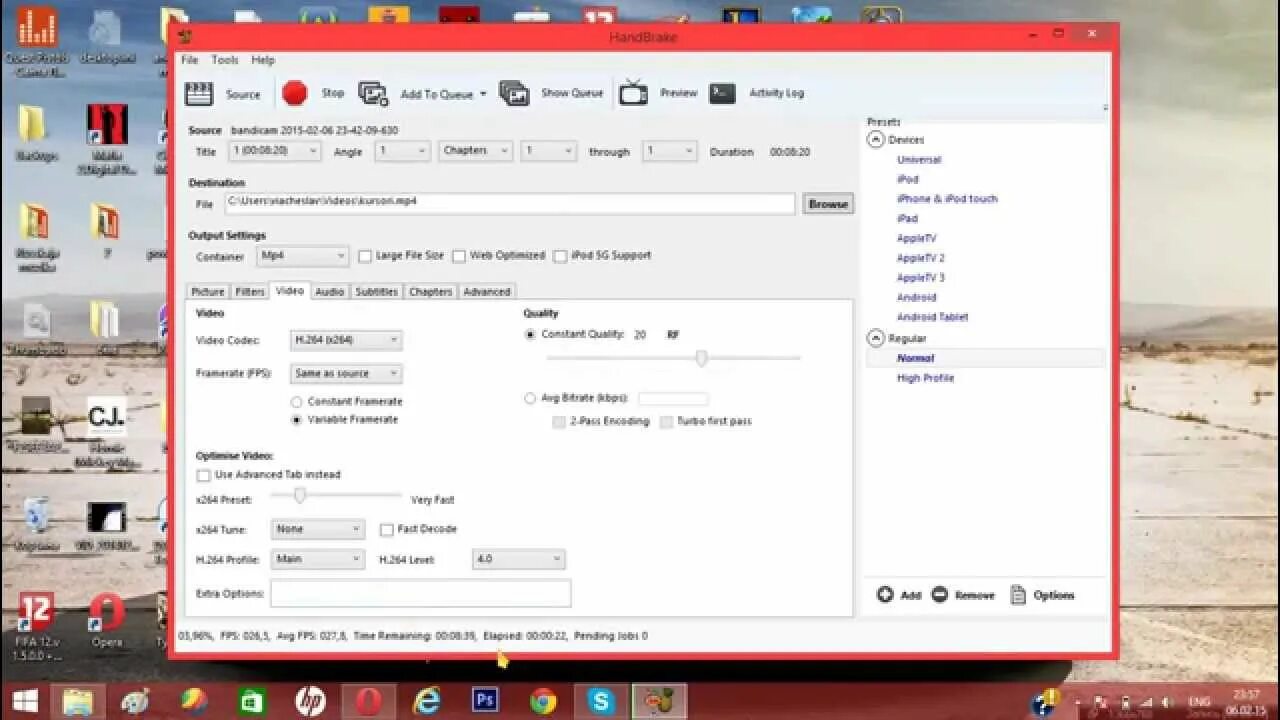This screenshot has height=720, width=1280.
Task: Click the red Stop encode icon
Action: (x=294, y=93)
